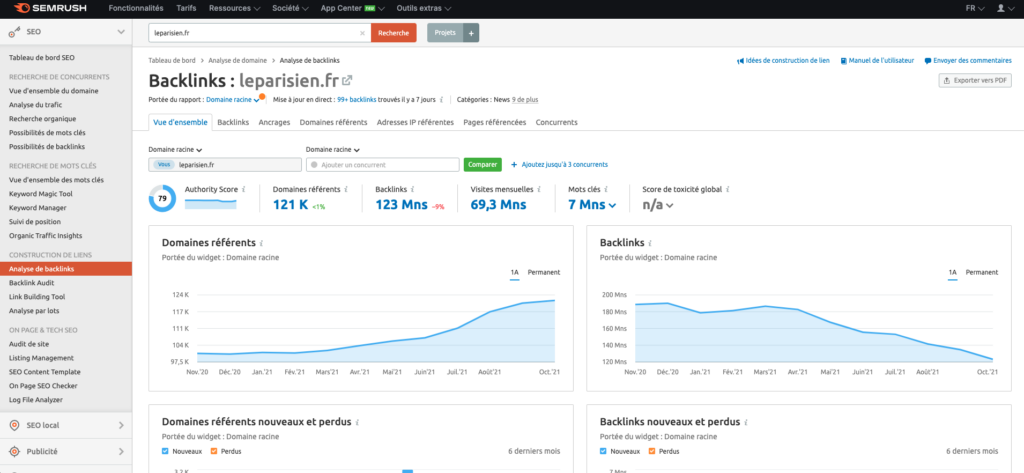Screen dimensions: 1024x473
Task: Open Idées de construction de lien link
Action: [x=783, y=61]
